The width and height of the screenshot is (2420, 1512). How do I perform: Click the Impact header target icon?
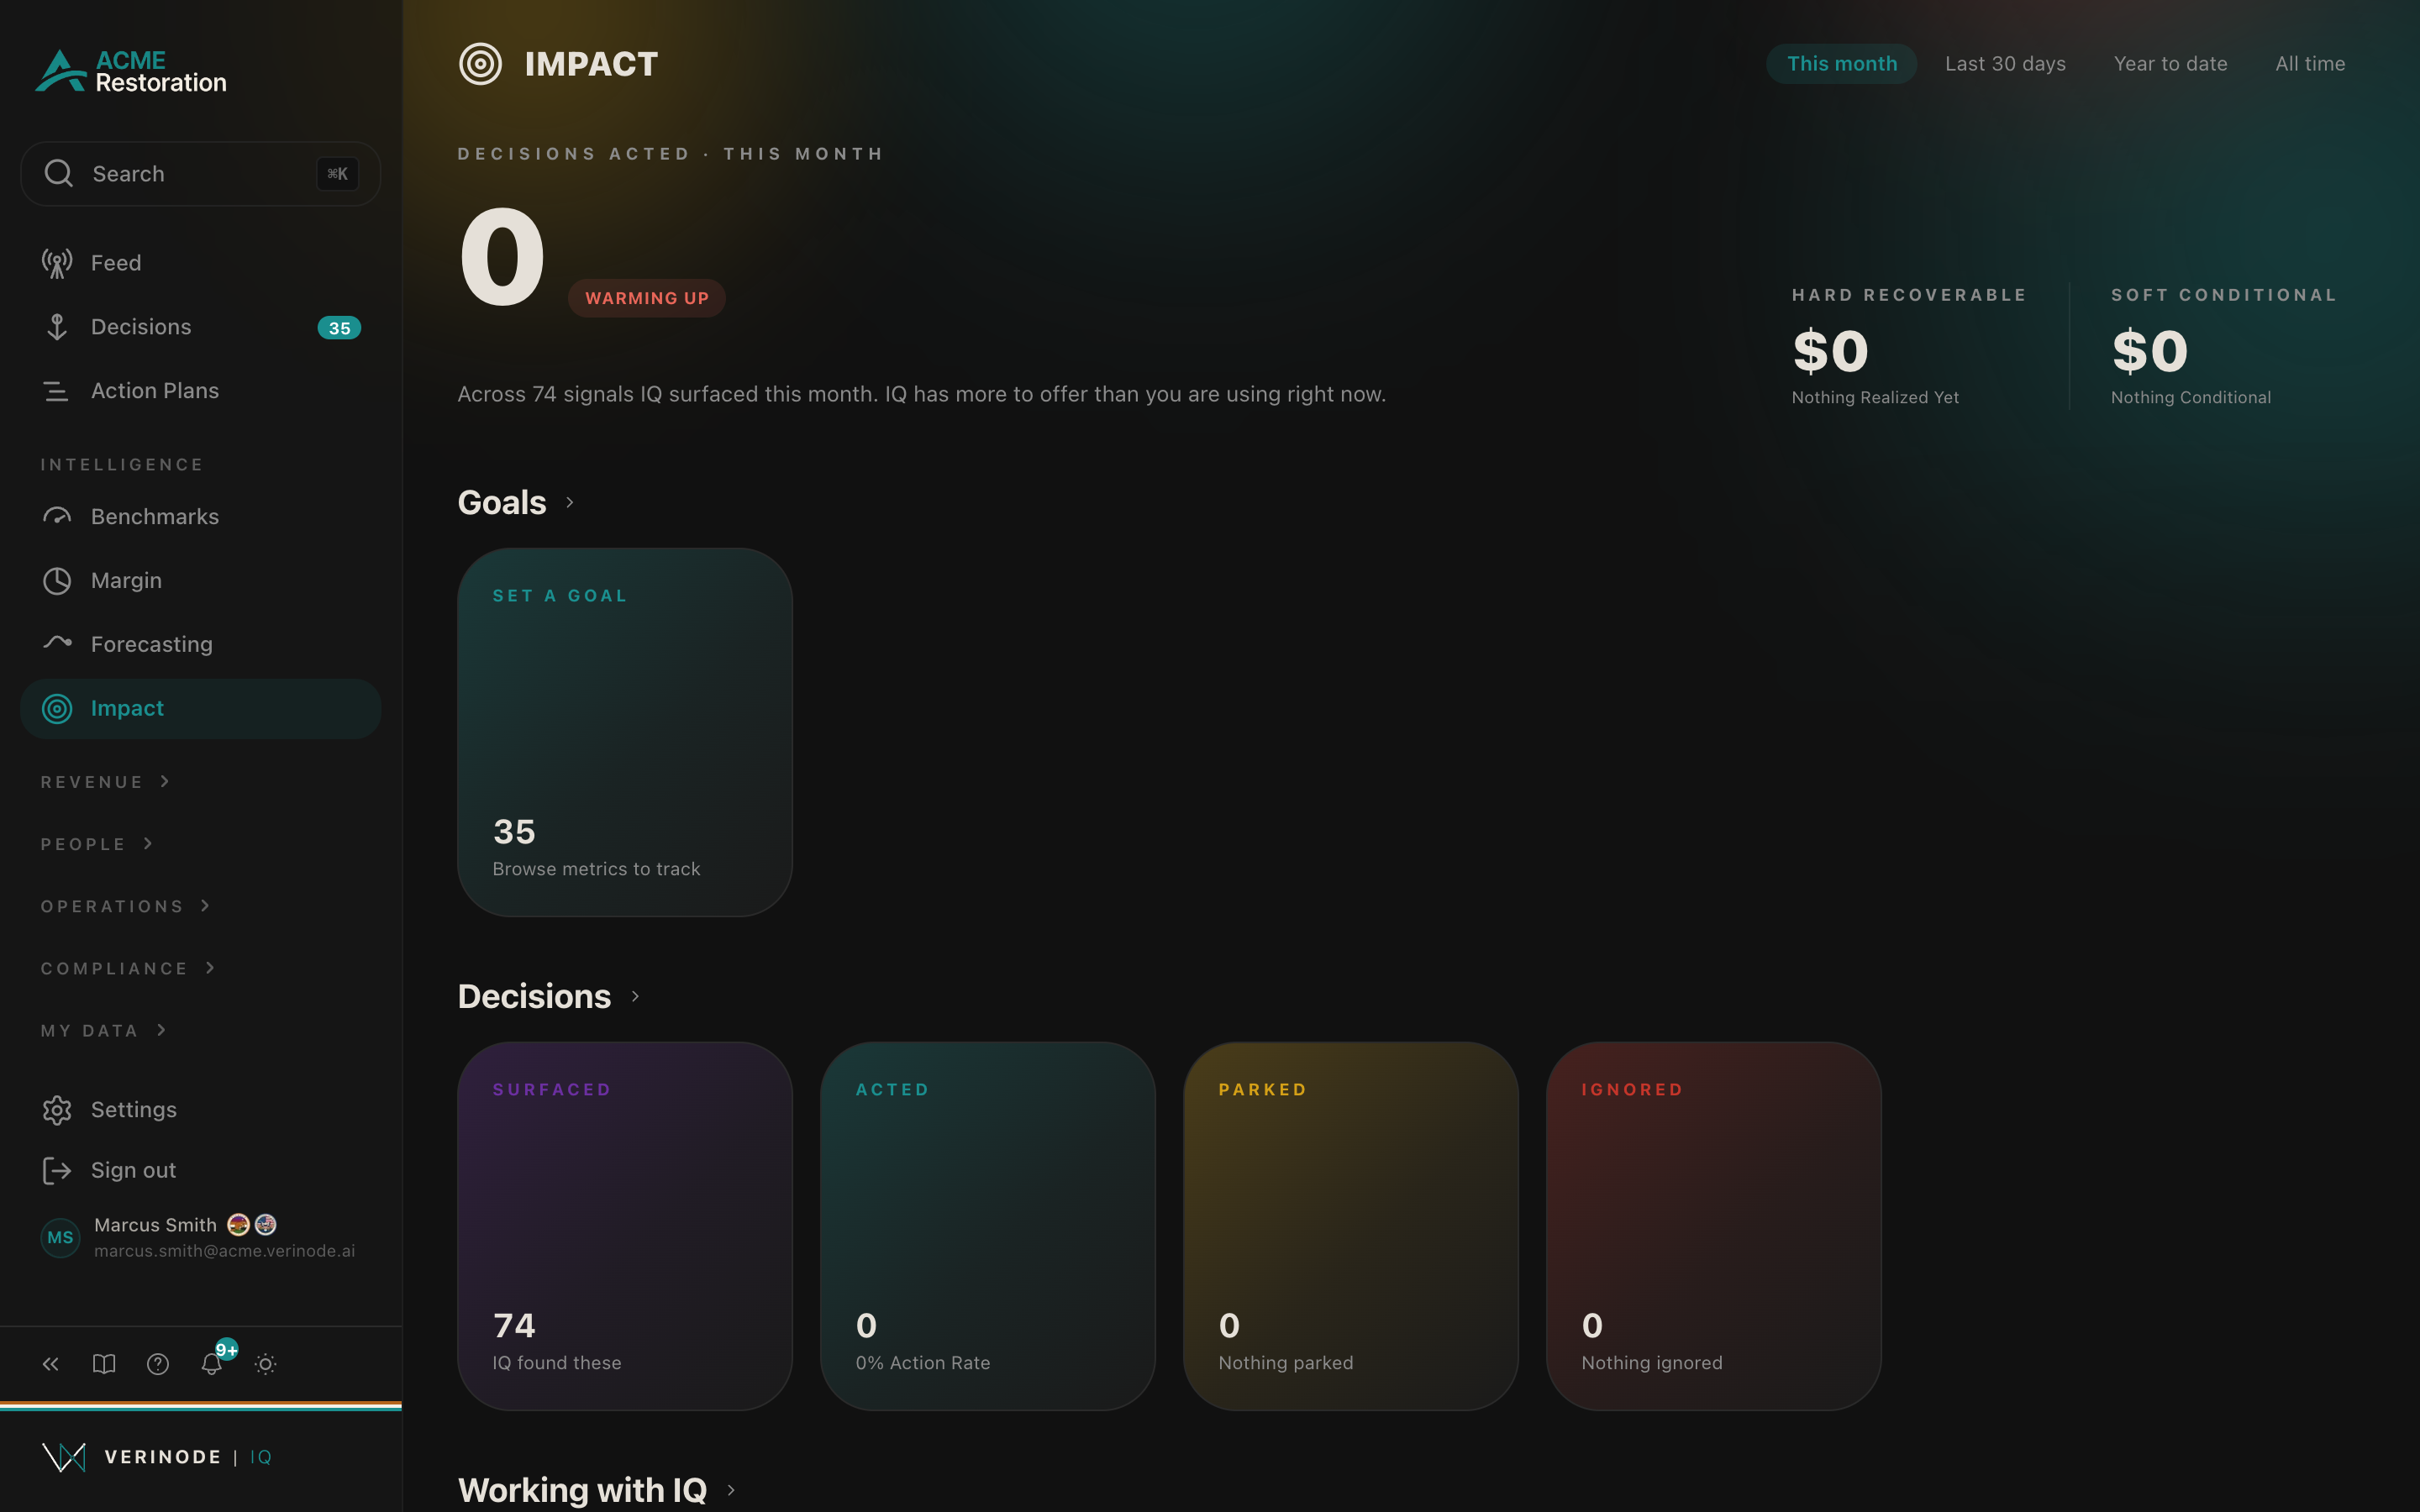(480, 64)
